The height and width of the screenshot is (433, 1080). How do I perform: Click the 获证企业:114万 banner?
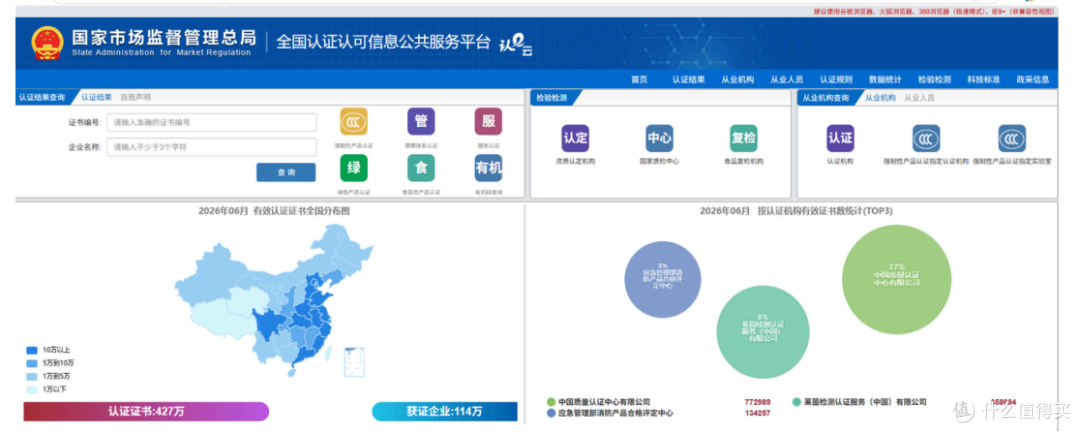(x=444, y=412)
